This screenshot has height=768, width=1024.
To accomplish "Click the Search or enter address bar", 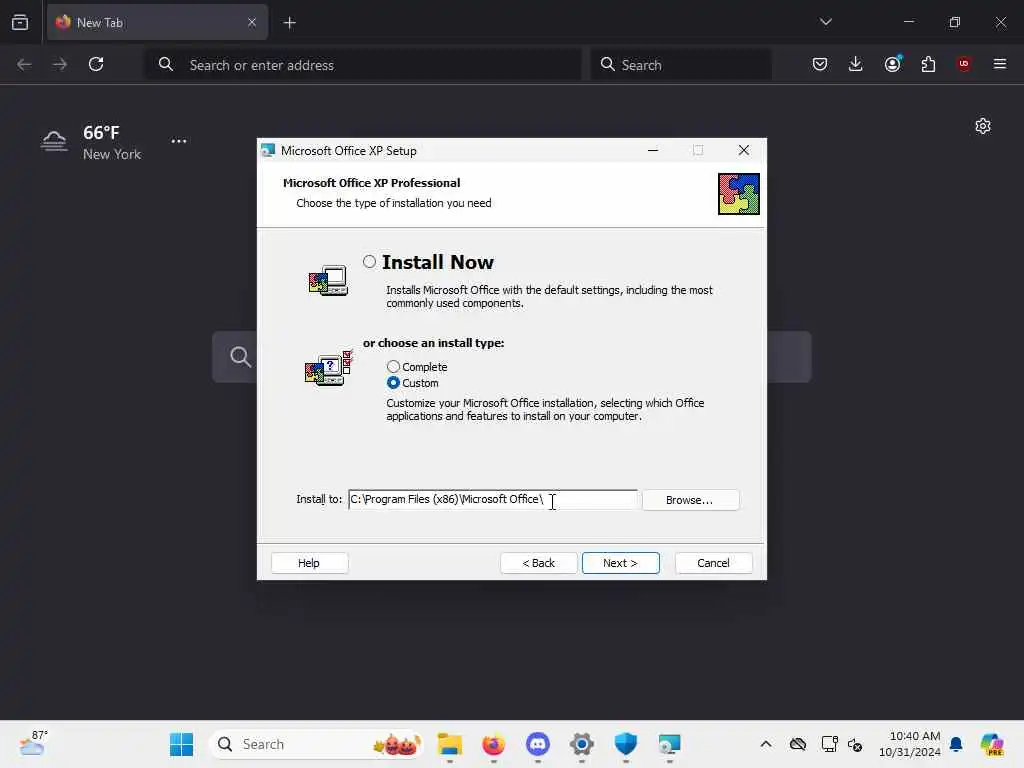I will coord(364,65).
